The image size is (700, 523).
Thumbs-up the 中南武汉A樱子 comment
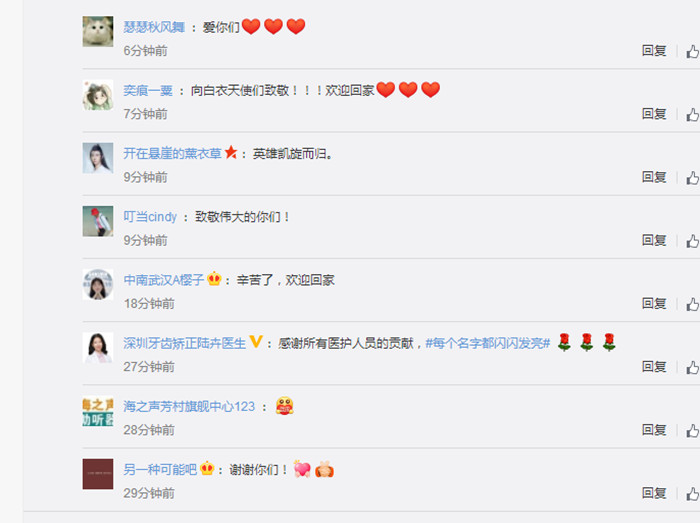click(x=693, y=304)
